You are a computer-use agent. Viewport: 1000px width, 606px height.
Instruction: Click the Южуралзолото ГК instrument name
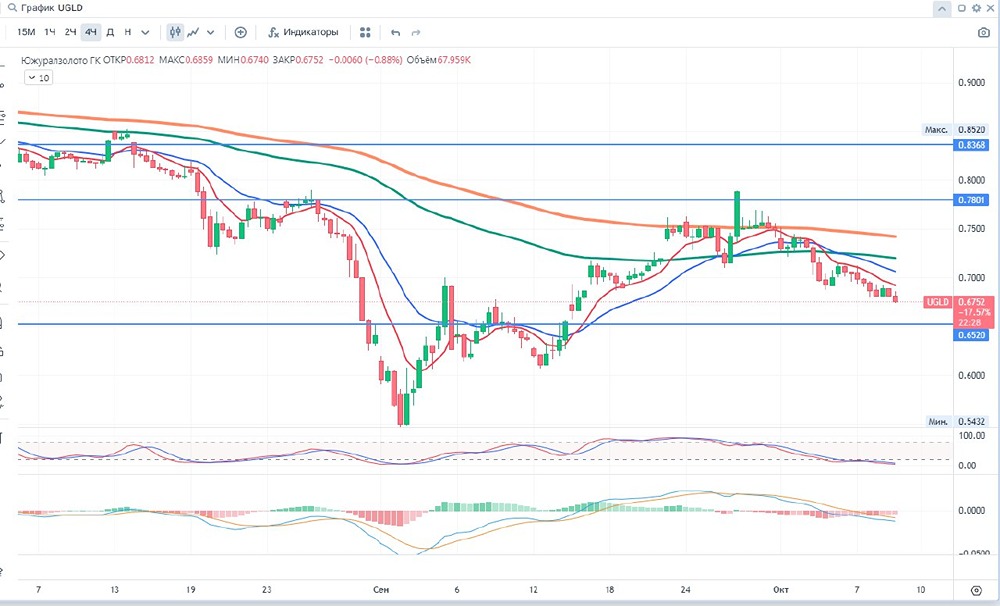click(x=61, y=60)
